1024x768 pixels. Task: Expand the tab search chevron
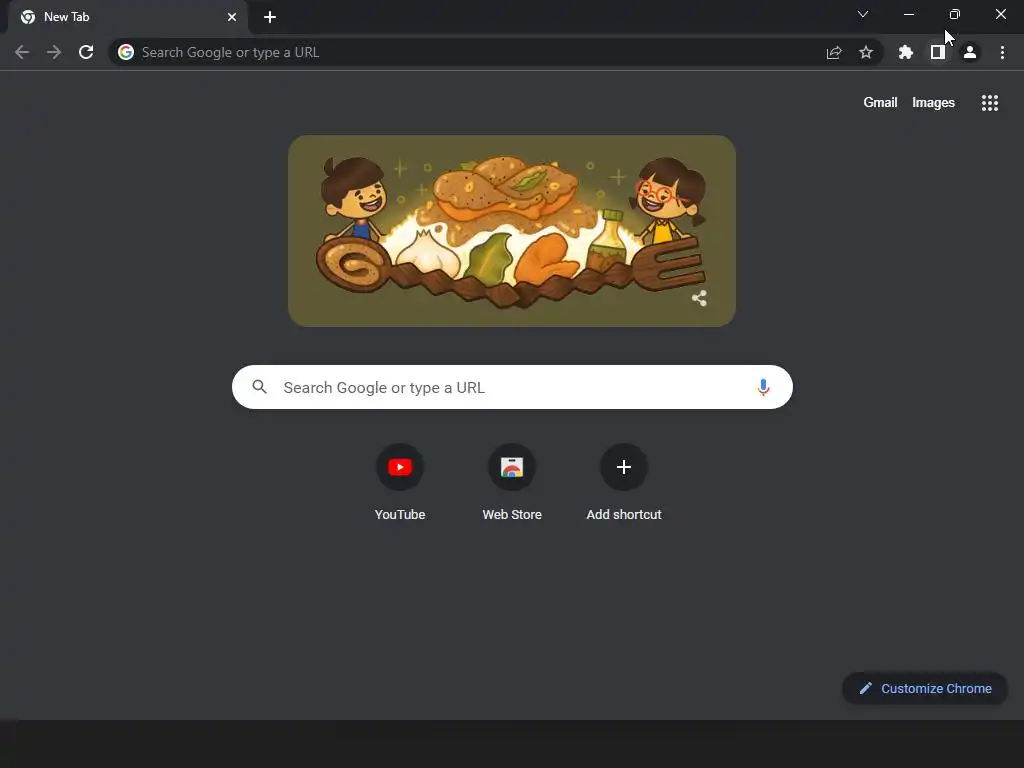coord(863,14)
